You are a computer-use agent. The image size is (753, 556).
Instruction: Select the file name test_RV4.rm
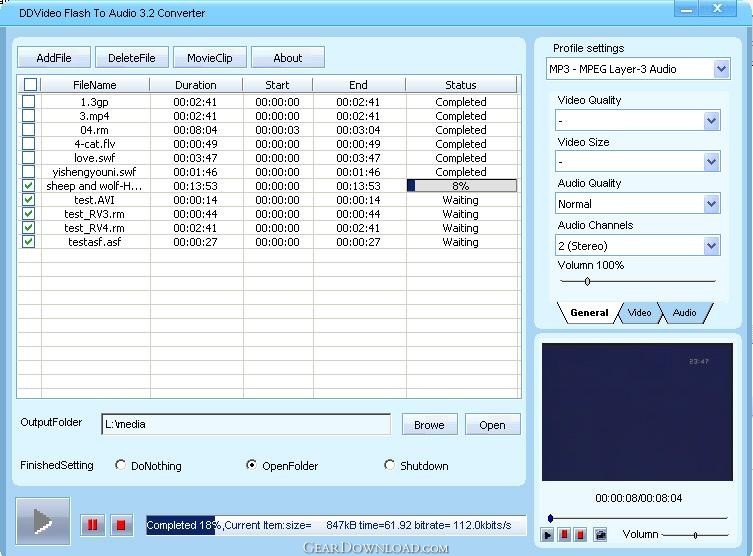click(95, 228)
